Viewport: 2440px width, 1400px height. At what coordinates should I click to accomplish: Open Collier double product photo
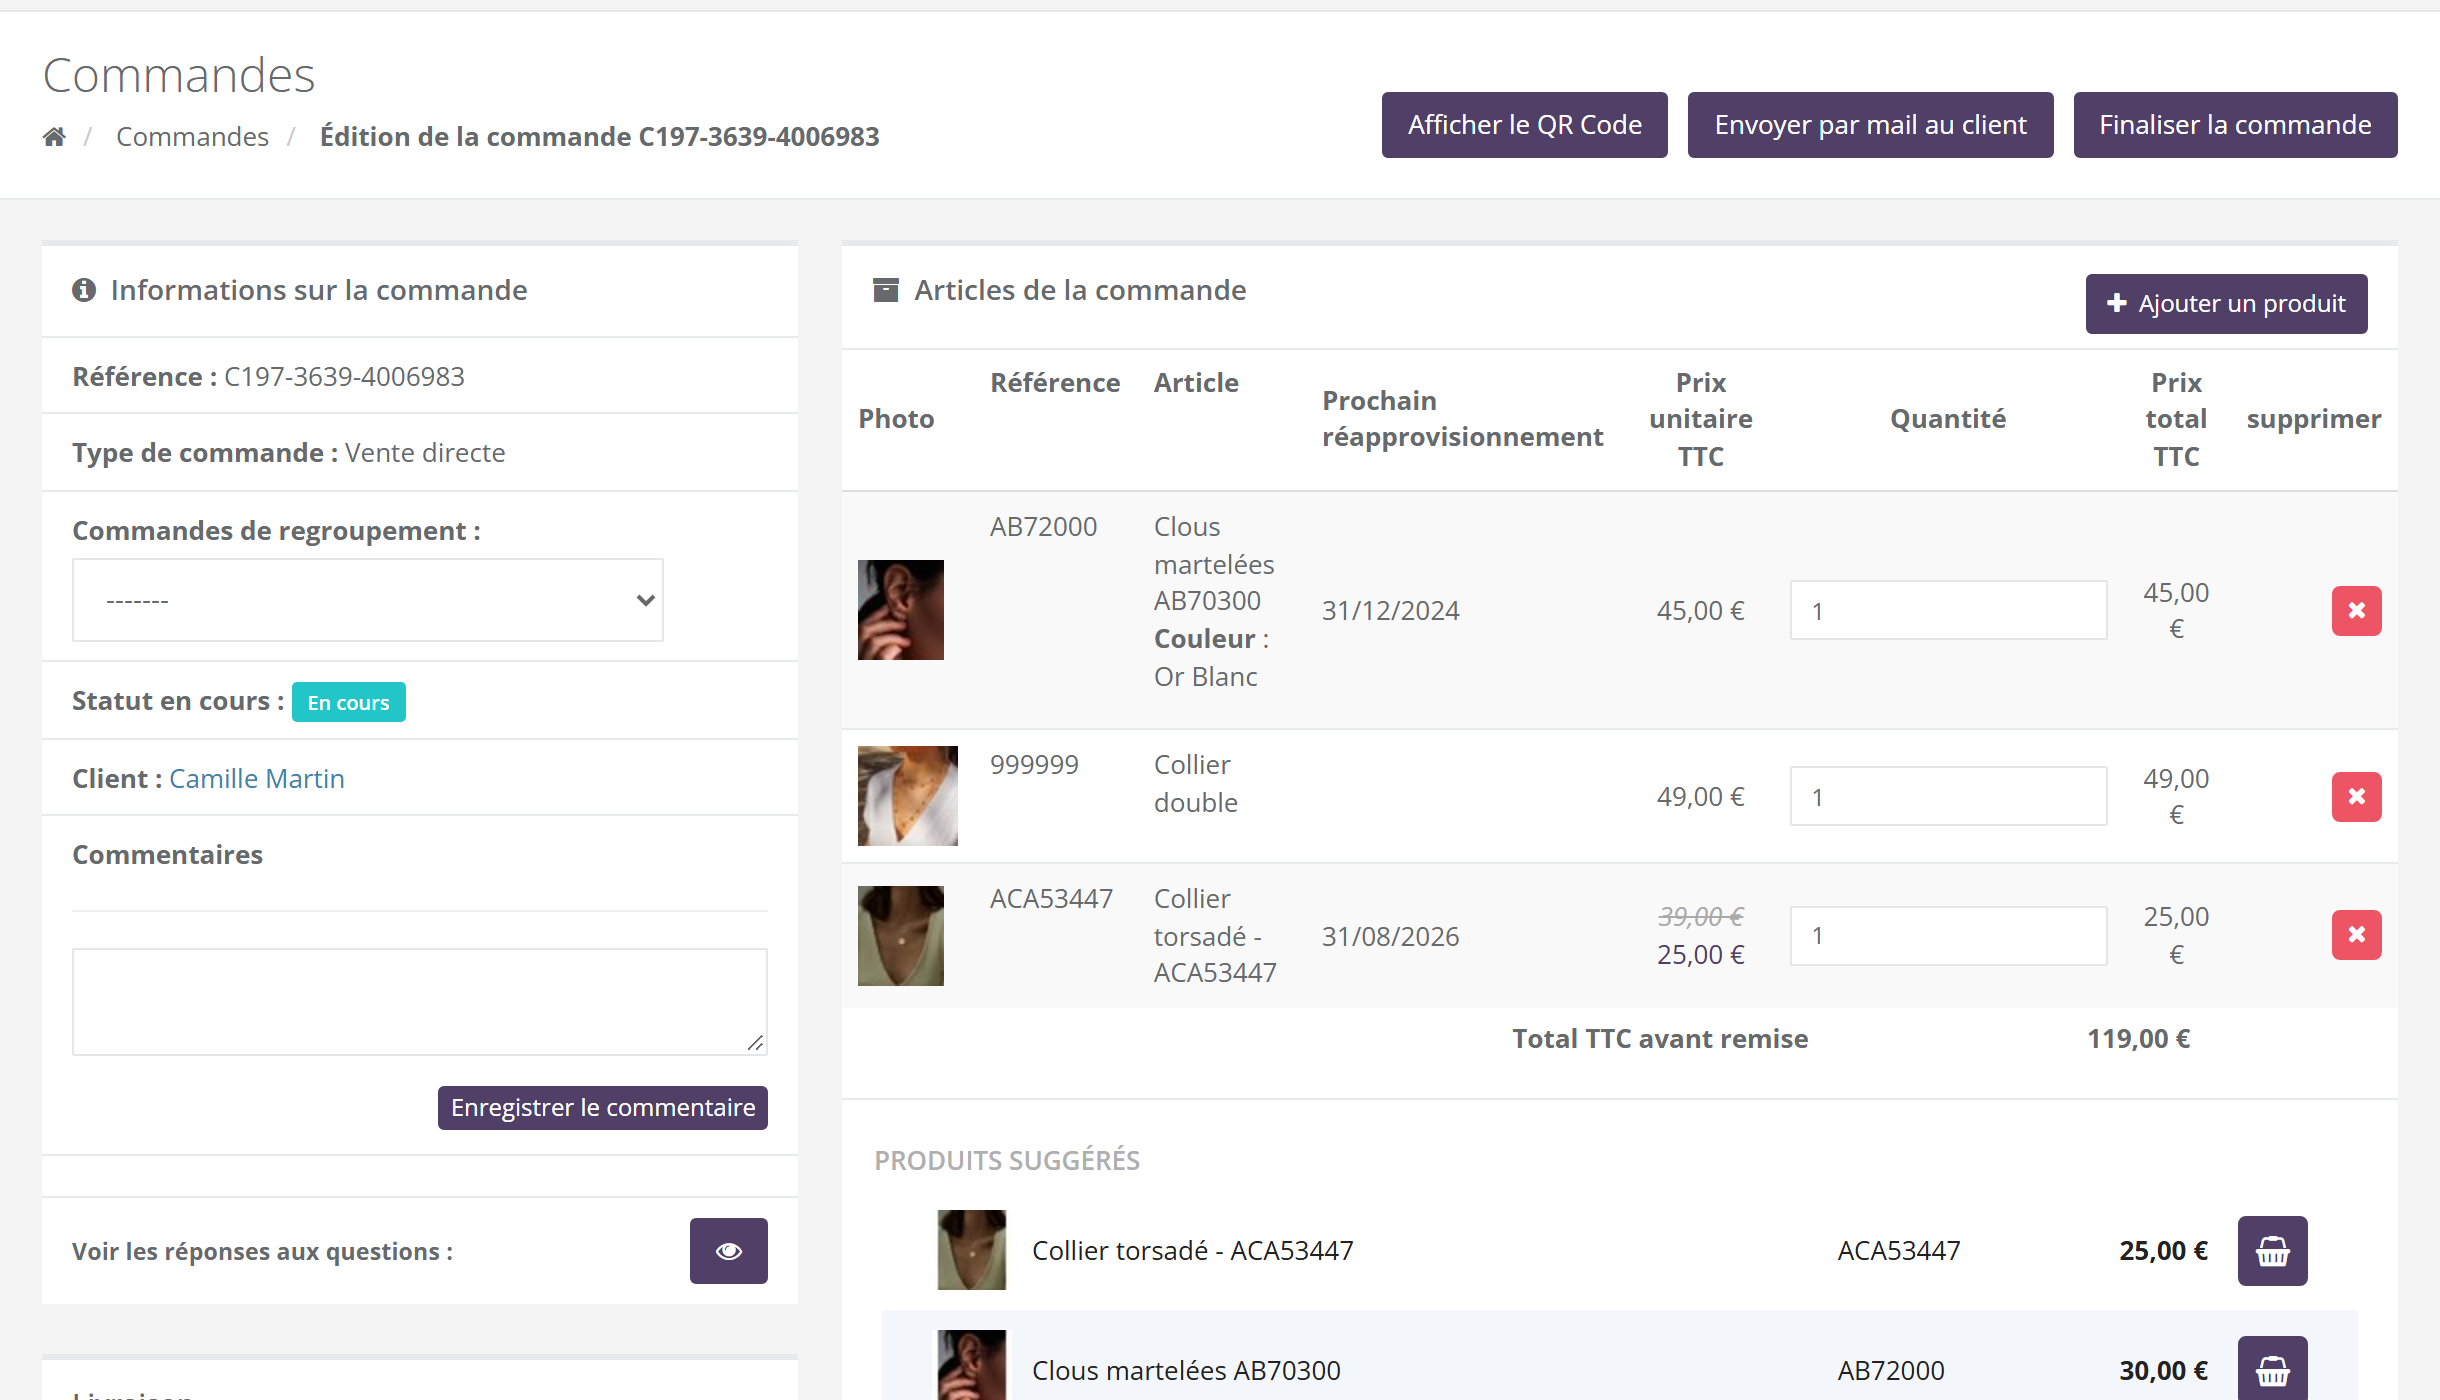907,796
